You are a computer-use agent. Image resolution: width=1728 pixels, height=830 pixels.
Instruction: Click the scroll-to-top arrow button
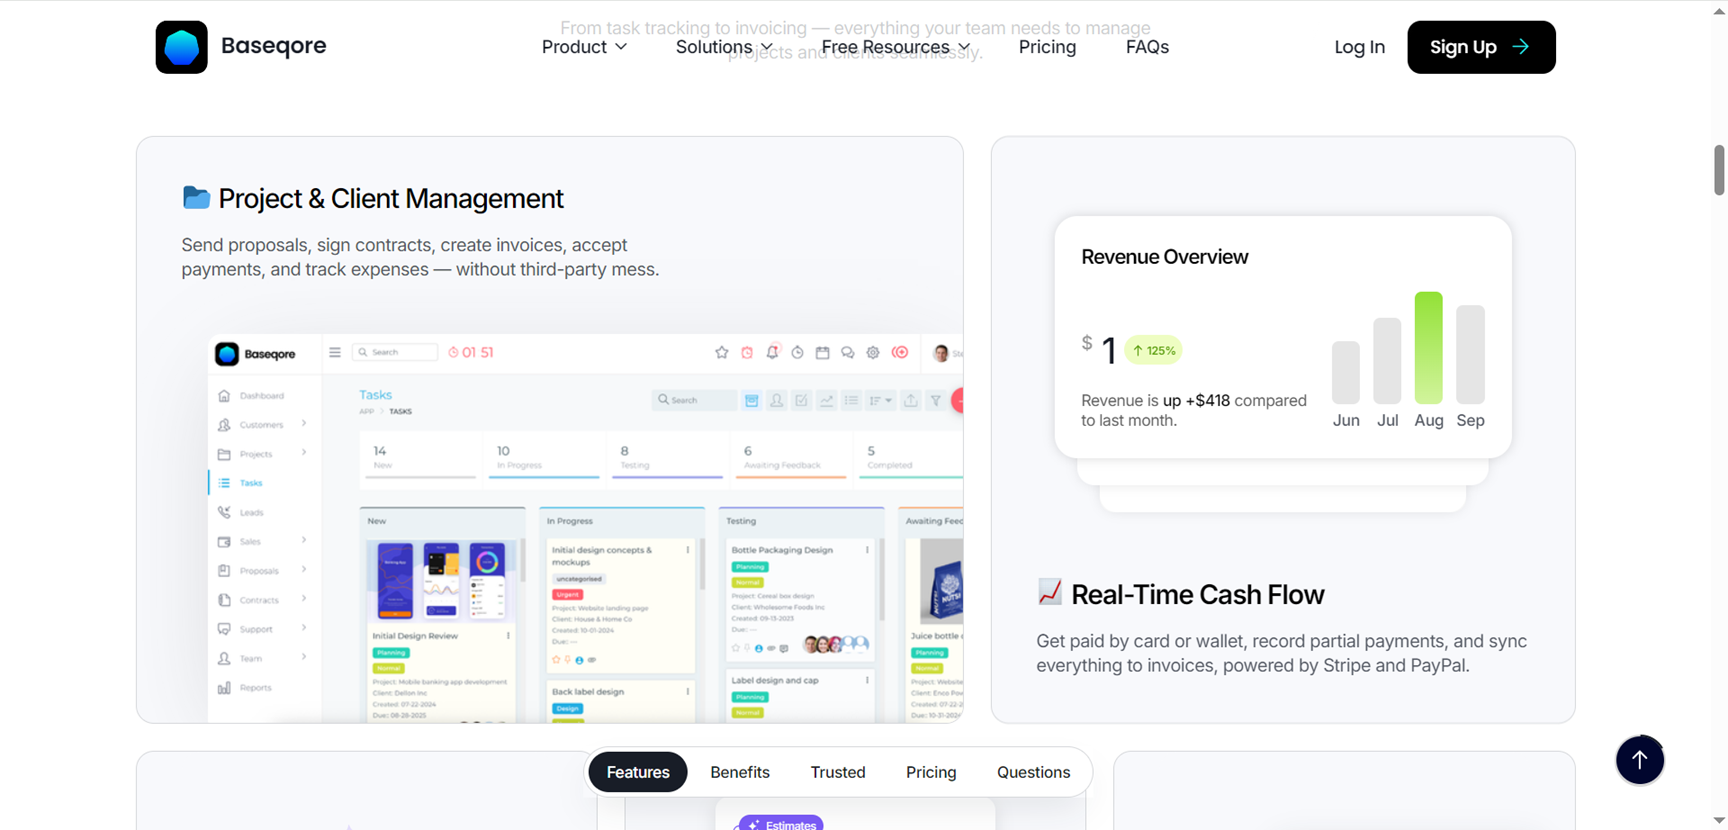tap(1640, 760)
